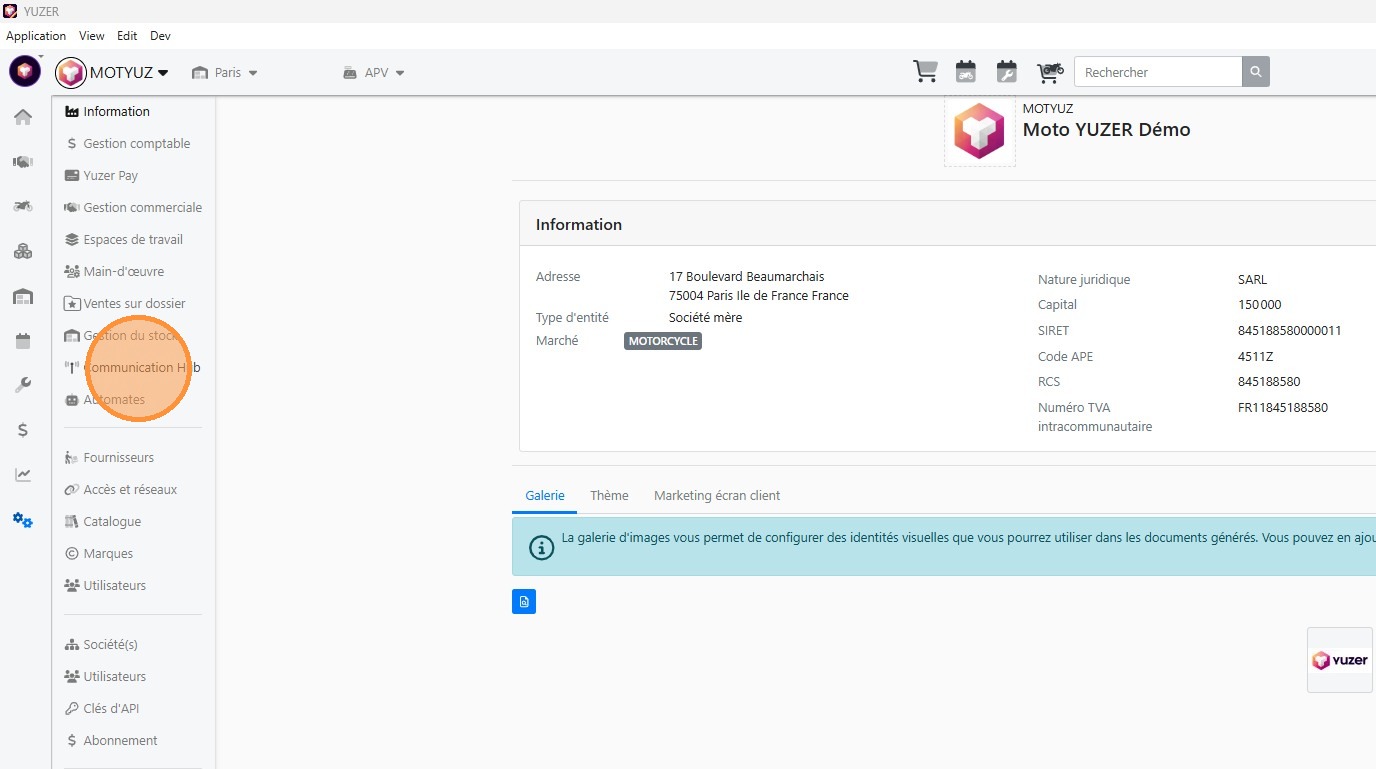The height and width of the screenshot is (769, 1376).
Task: Go to the Home icon in the left rail
Action: (x=23, y=117)
